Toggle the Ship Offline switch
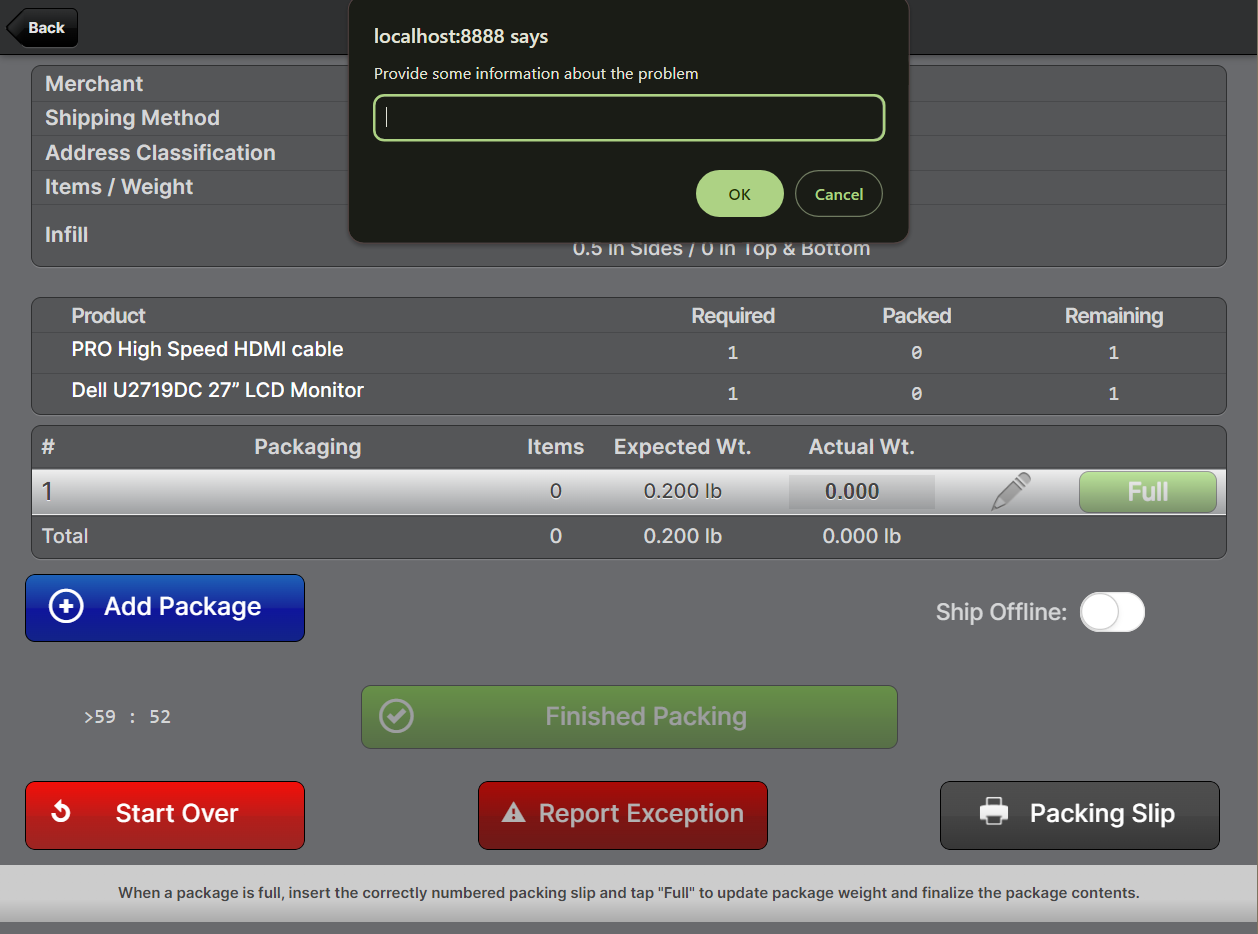 [1111, 612]
